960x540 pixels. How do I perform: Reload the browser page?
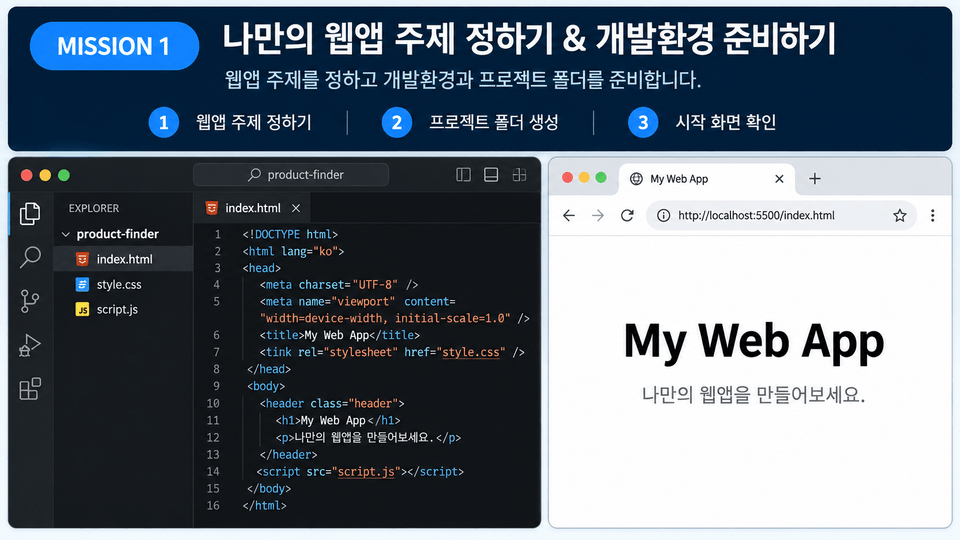pos(627,216)
